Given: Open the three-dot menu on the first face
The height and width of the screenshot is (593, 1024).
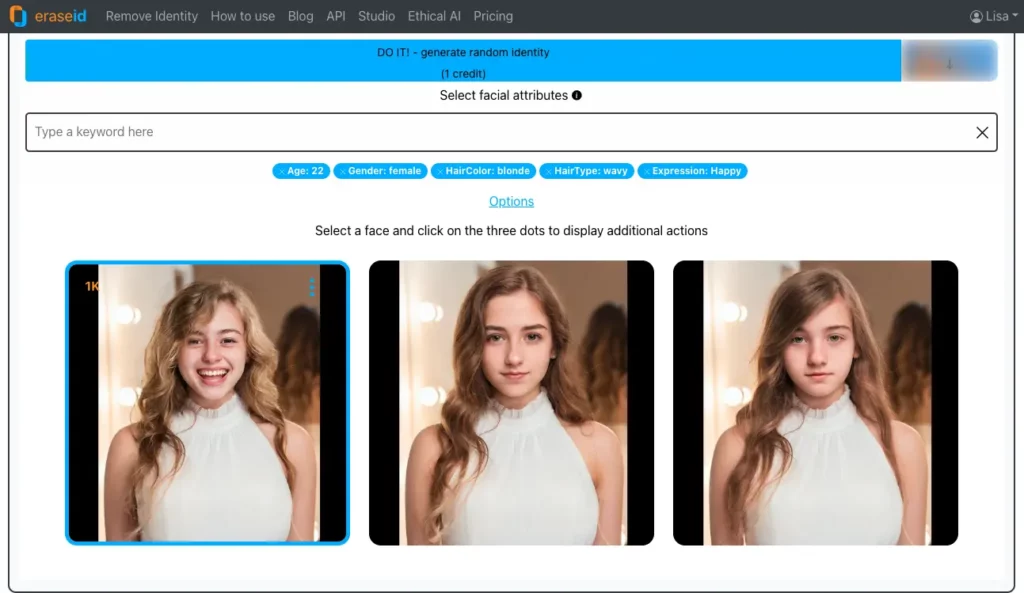Looking at the screenshot, I should (310, 287).
